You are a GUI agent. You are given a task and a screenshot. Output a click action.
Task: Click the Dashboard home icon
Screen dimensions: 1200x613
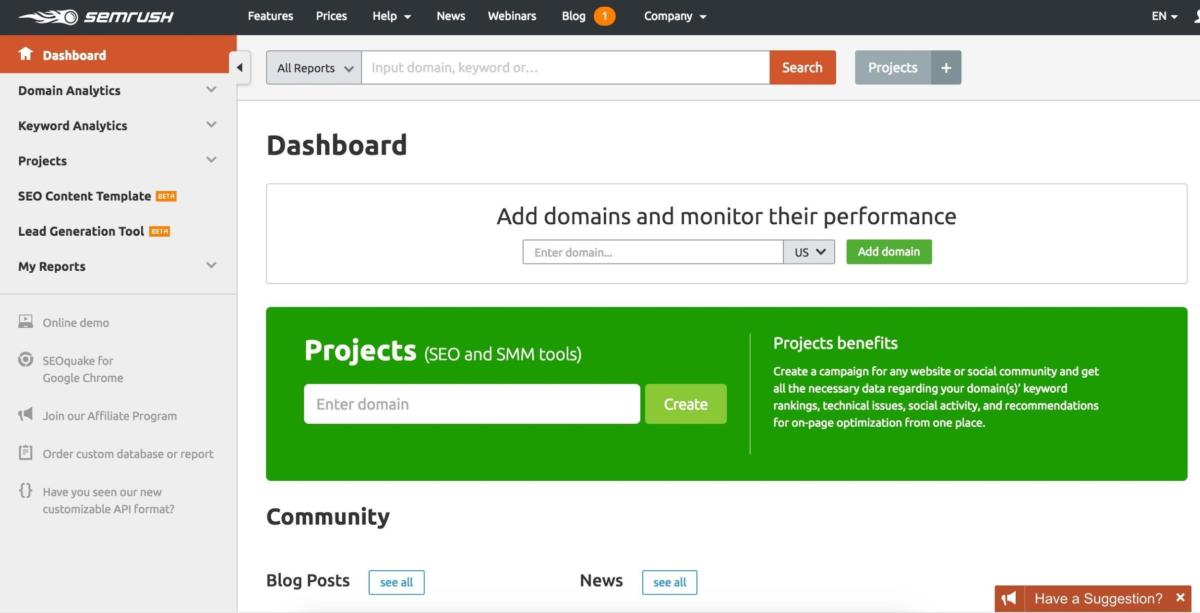click(26, 54)
